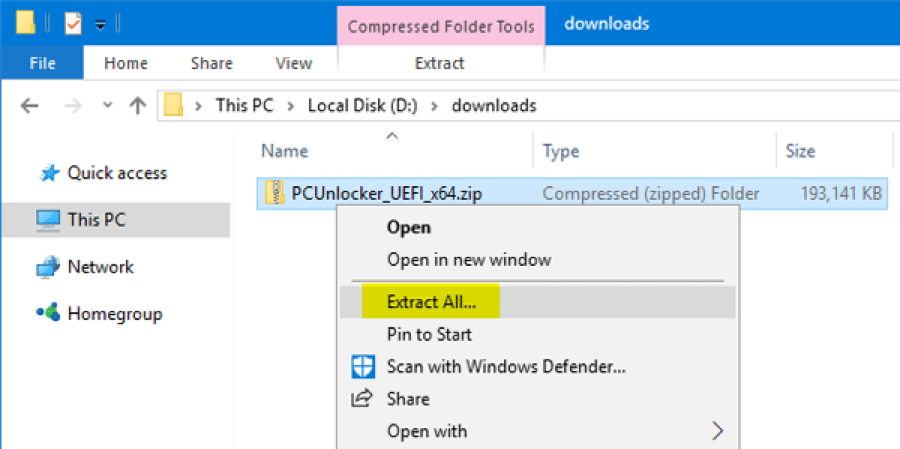Sort by the Size column header

click(x=800, y=151)
